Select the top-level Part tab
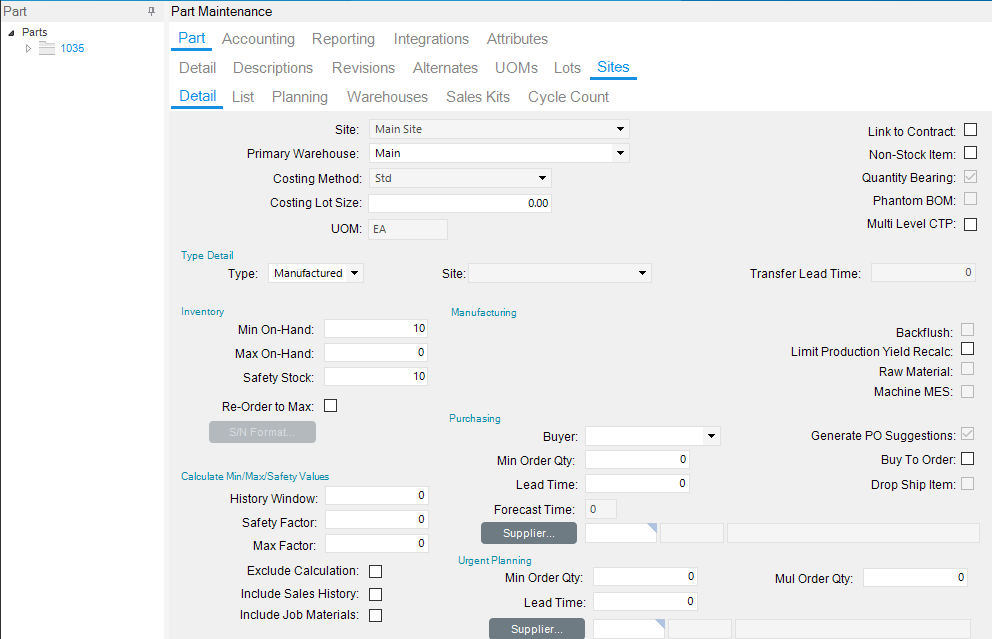This screenshot has width=992, height=639. pyautogui.click(x=191, y=38)
